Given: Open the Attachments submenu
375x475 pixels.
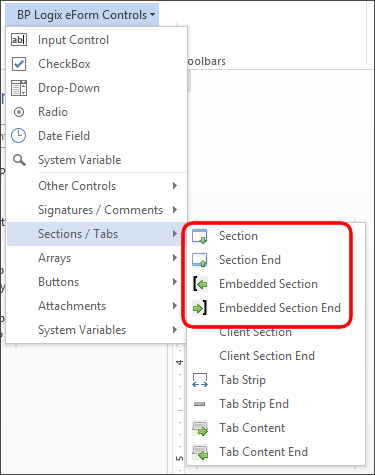Looking at the screenshot, I should [97, 306].
